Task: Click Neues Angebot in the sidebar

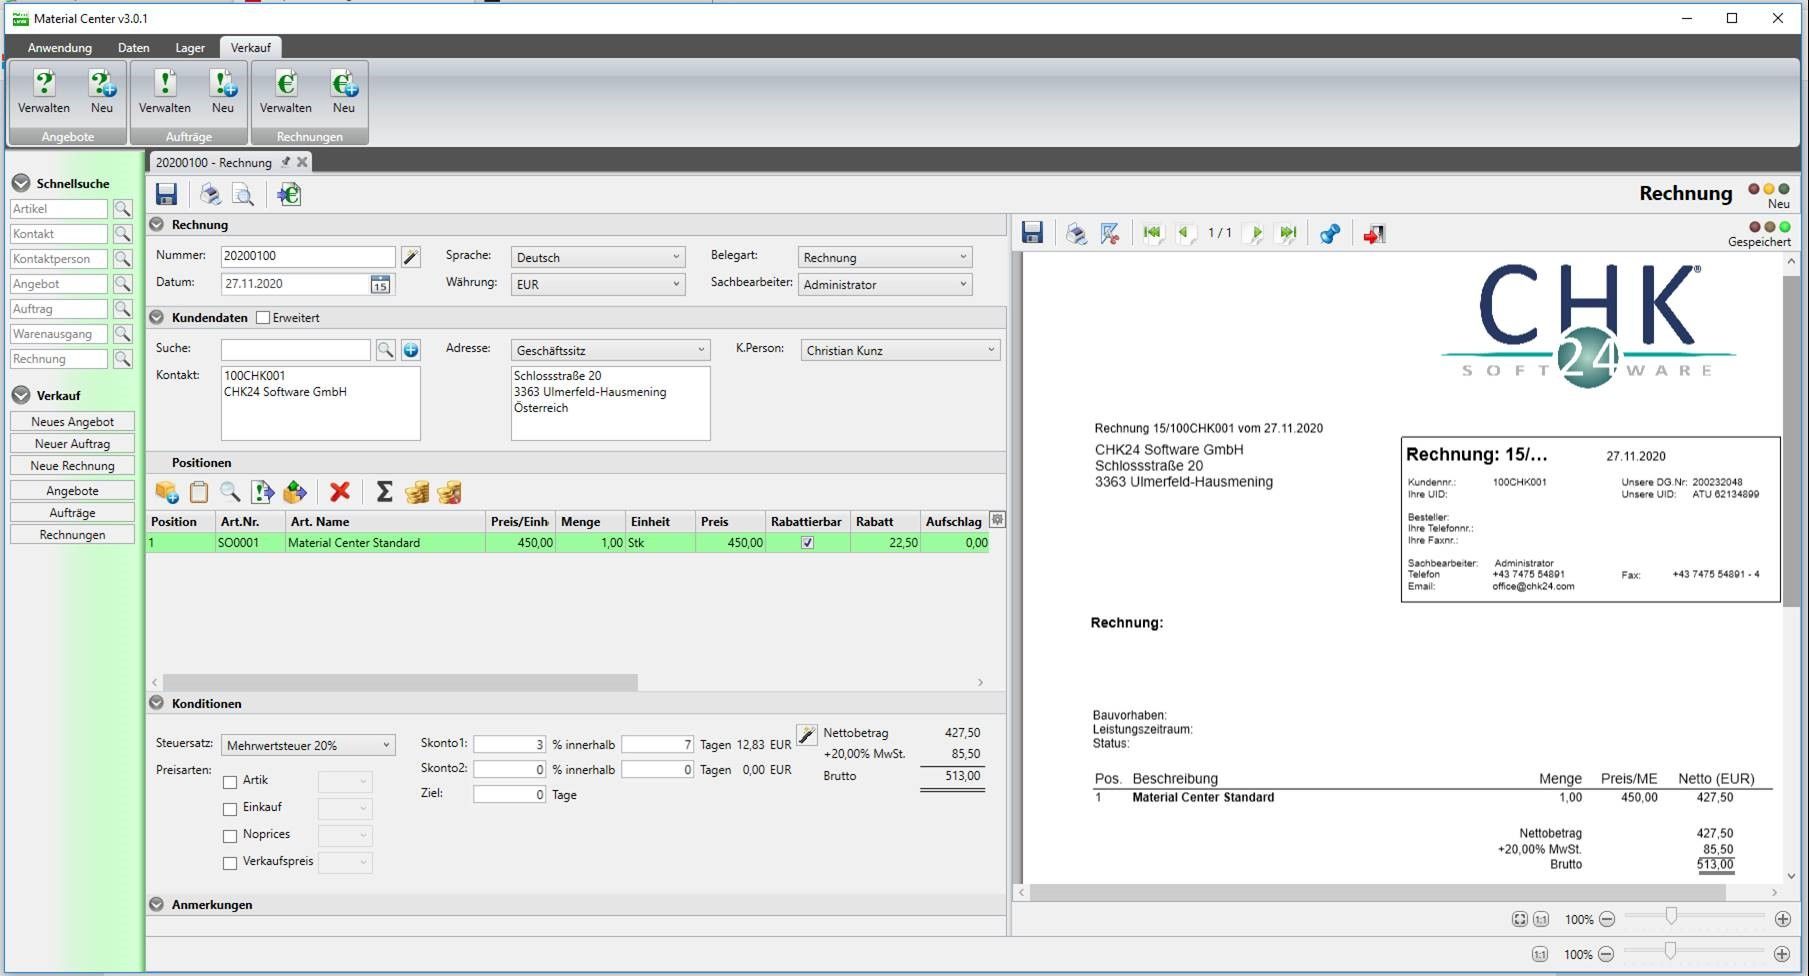Action: (x=72, y=422)
